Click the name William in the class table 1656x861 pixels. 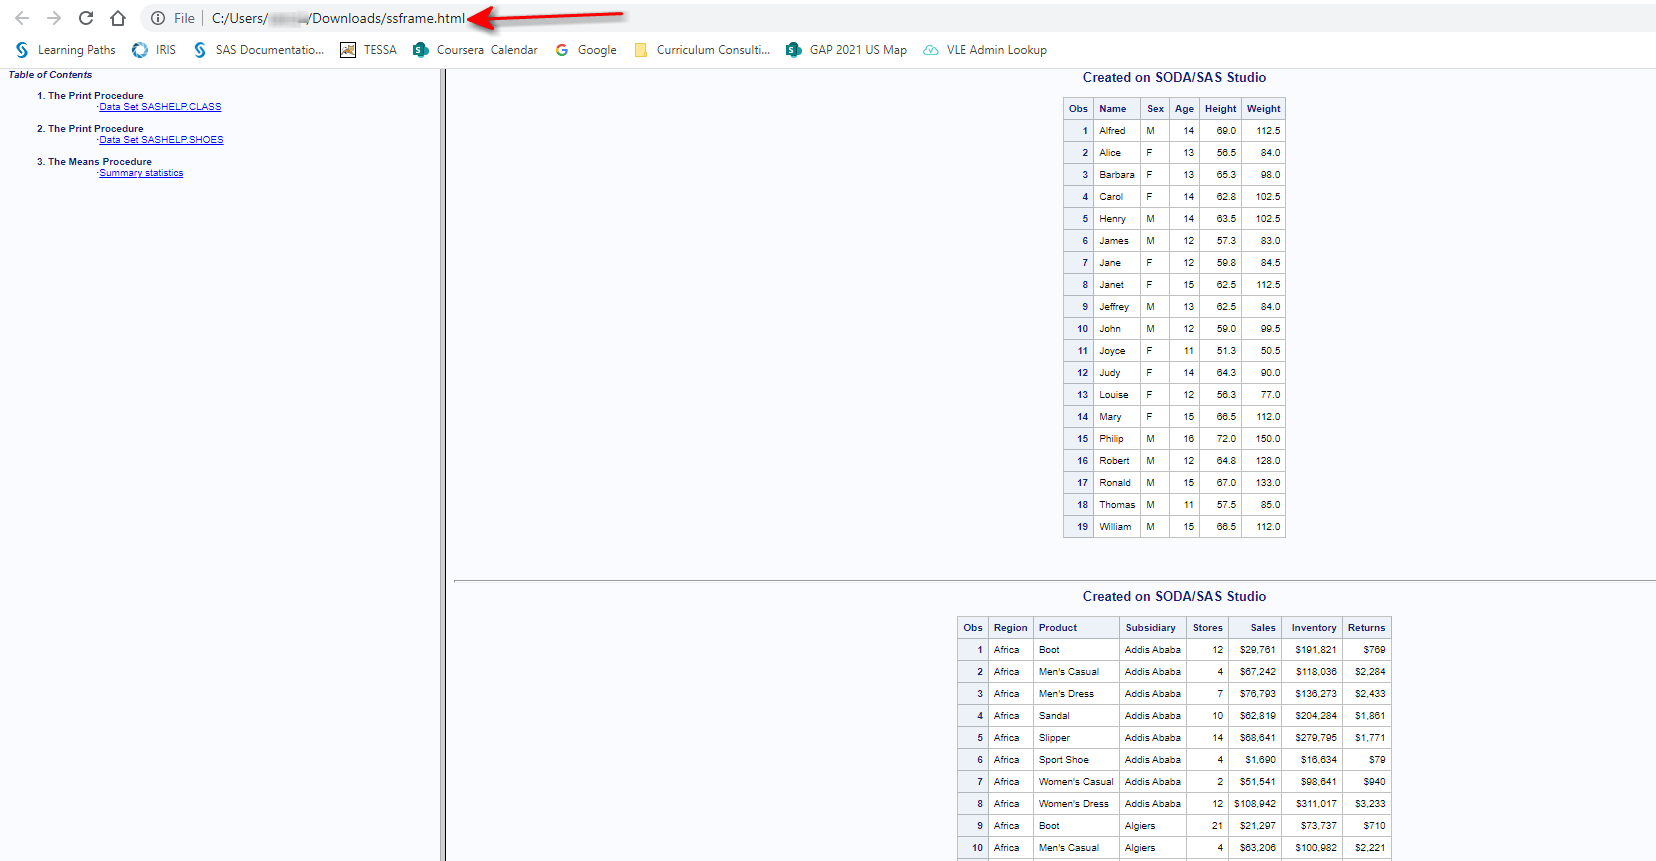pos(1115,527)
